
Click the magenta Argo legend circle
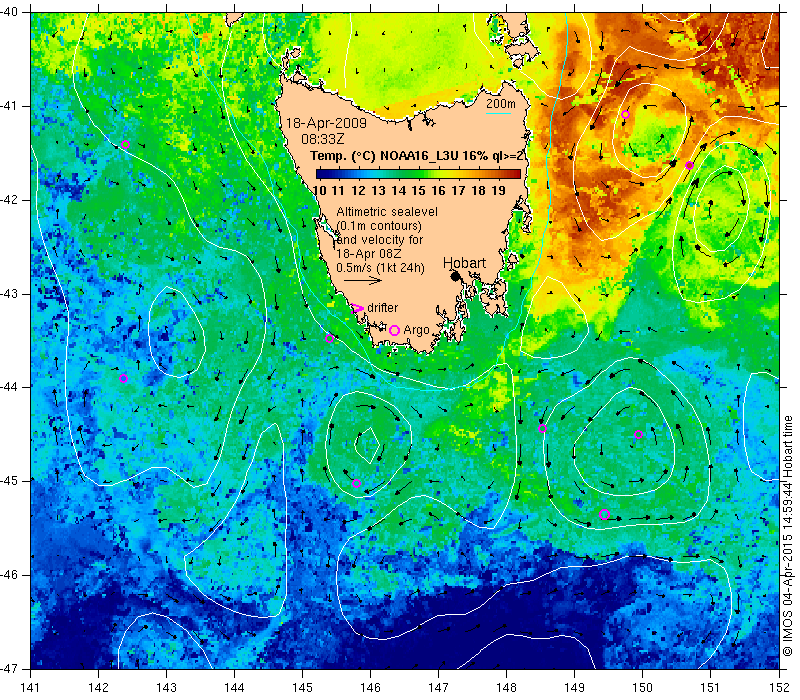coord(394,330)
